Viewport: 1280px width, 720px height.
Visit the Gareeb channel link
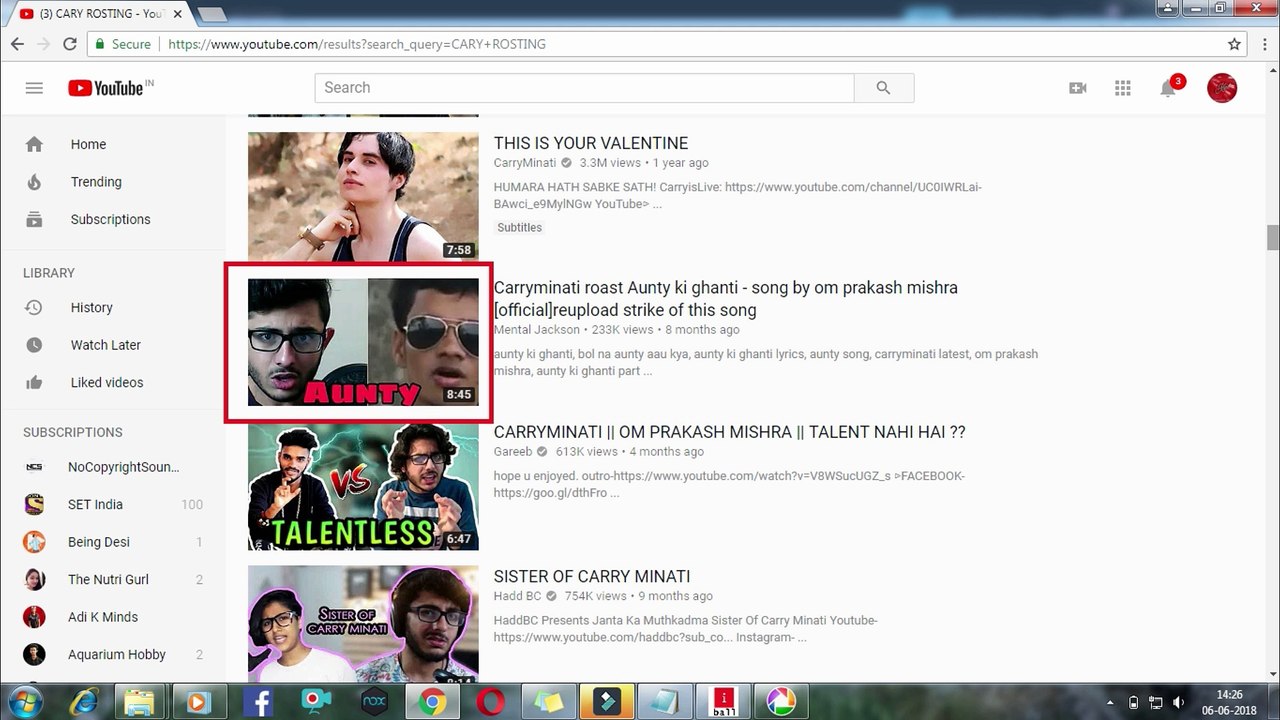513,452
